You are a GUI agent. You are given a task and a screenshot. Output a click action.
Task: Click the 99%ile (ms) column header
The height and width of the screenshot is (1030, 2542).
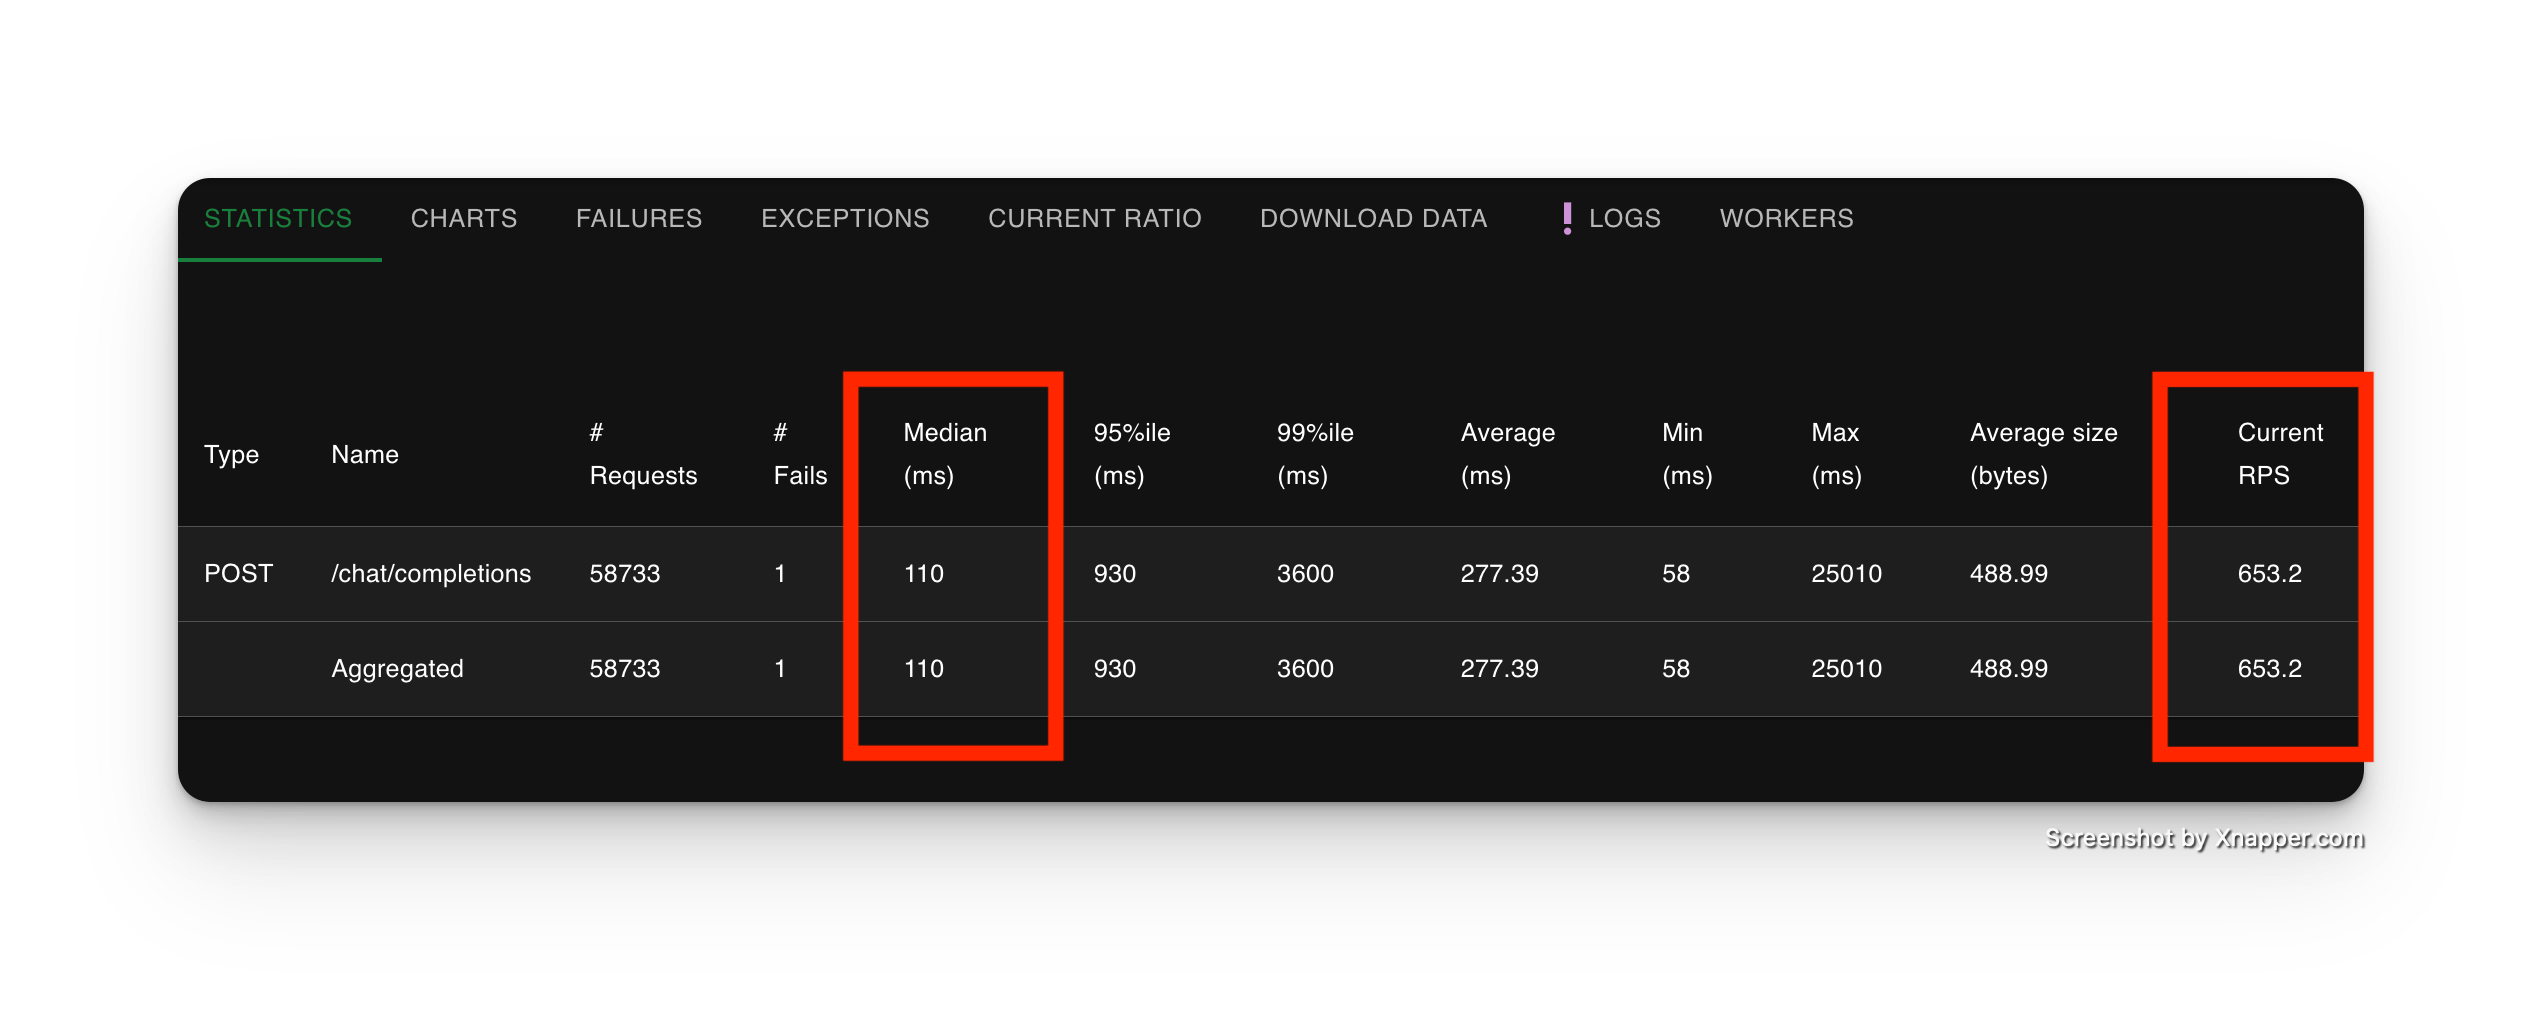click(x=1314, y=454)
